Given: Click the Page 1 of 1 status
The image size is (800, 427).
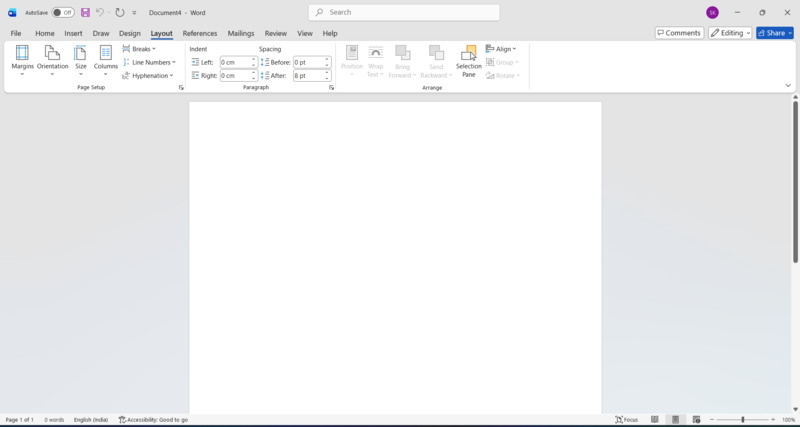Looking at the screenshot, I should pyautogui.click(x=19, y=420).
